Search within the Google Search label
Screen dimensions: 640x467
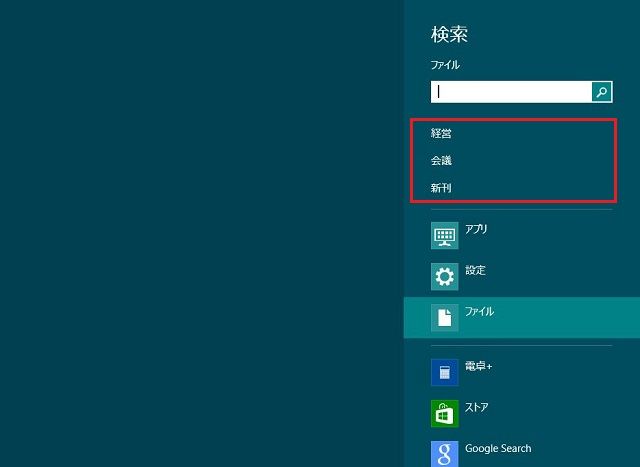[498, 448]
